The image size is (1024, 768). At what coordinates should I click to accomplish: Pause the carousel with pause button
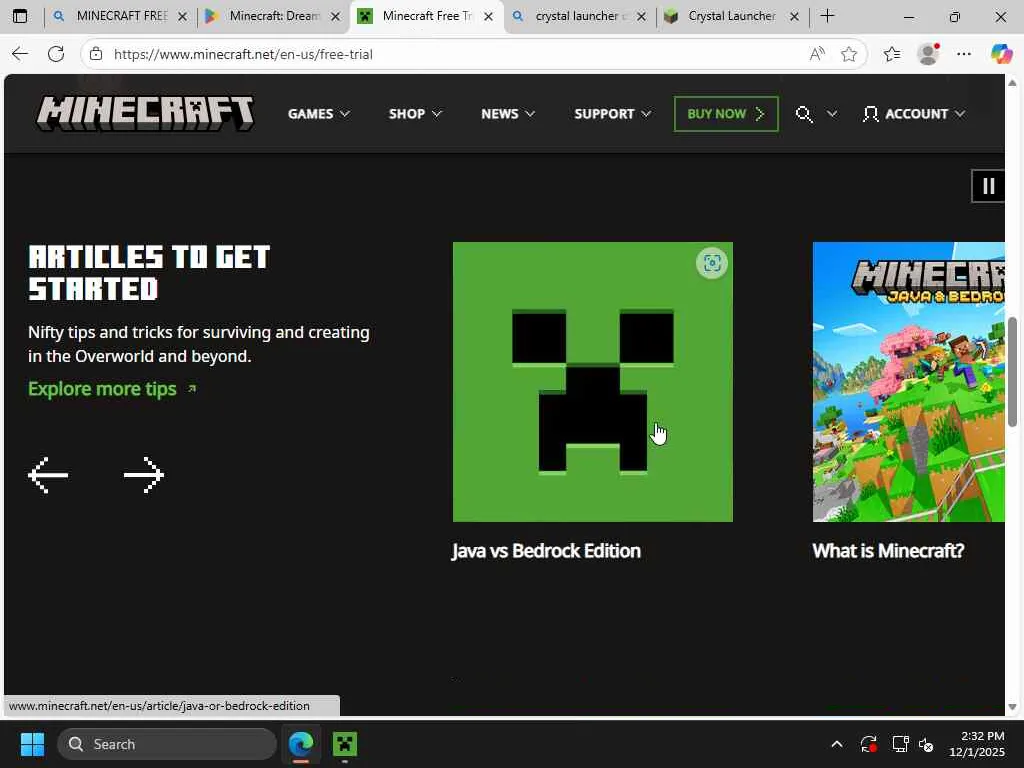pos(988,186)
